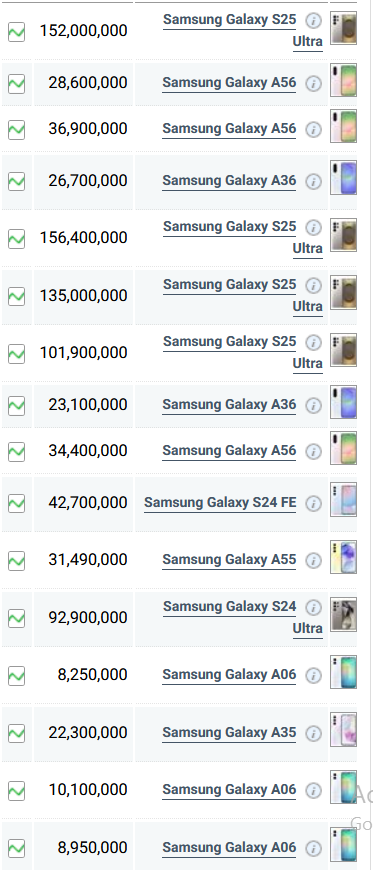Click info icon beside Galaxy S24 Ultra
The width and height of the screenshot is (373, 870).
[x=314, y=608]
